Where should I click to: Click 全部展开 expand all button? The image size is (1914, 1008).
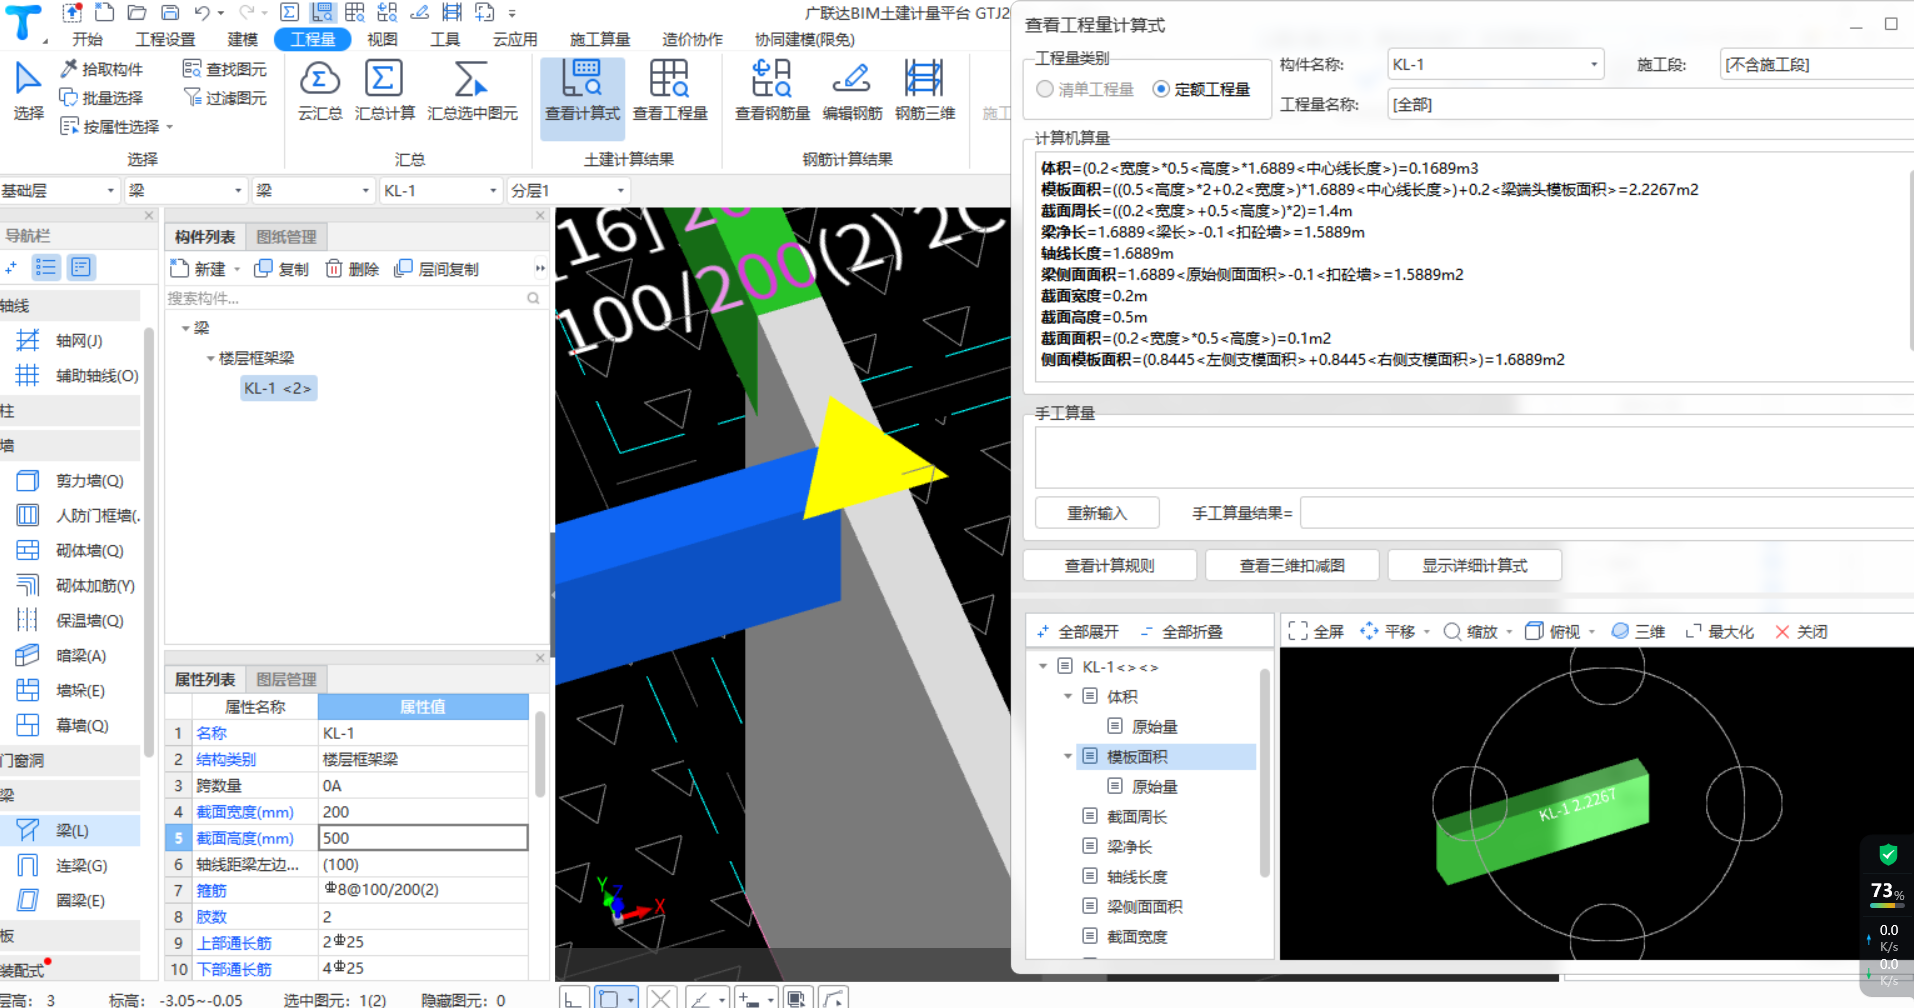1078,632
